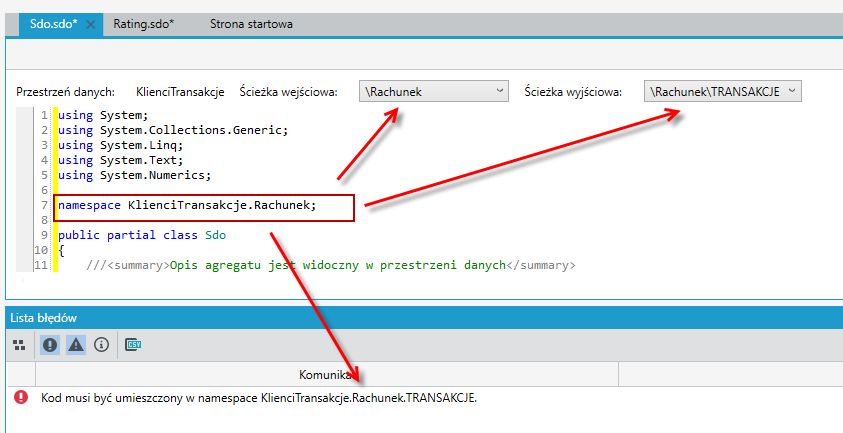The width and height of the screenshot is (843, 433).
Task: Click 'using System.Collections.Generic;' line
Action: pos(173,130)
